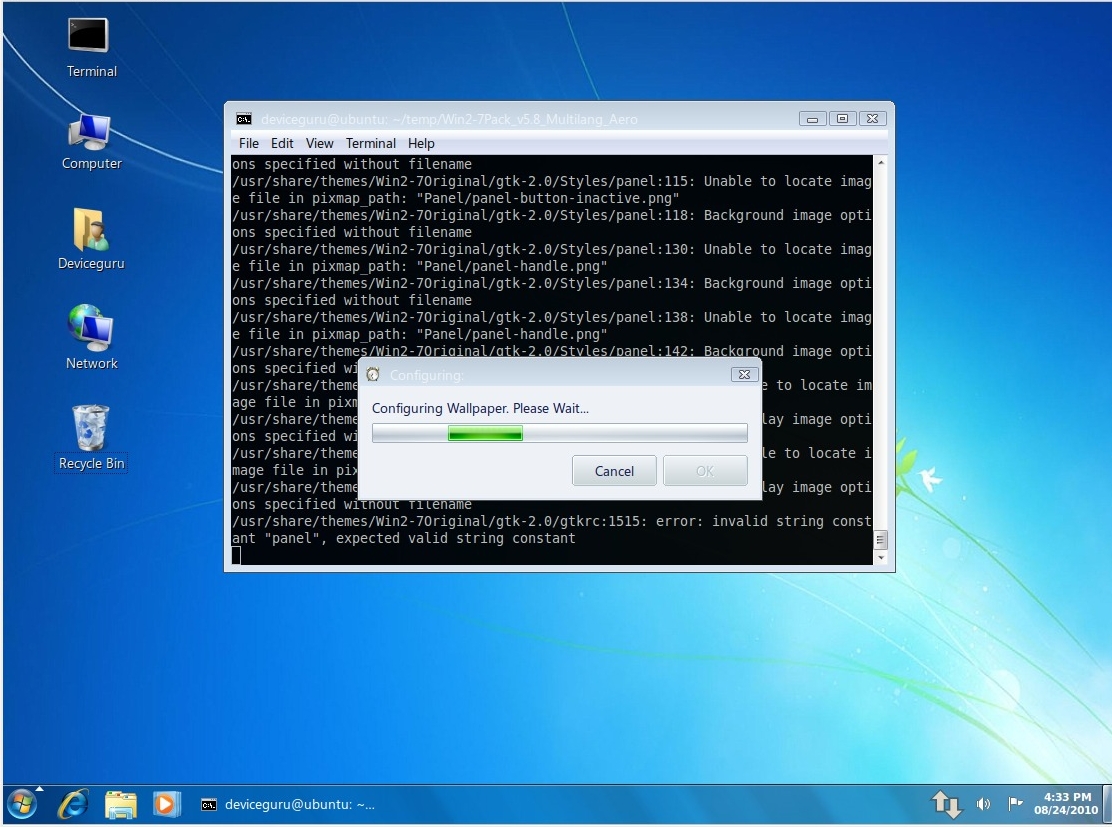Click the terminal line containing 'panel-button-inactive.png'
1112x827 pixels.
(x=455, y=198)
